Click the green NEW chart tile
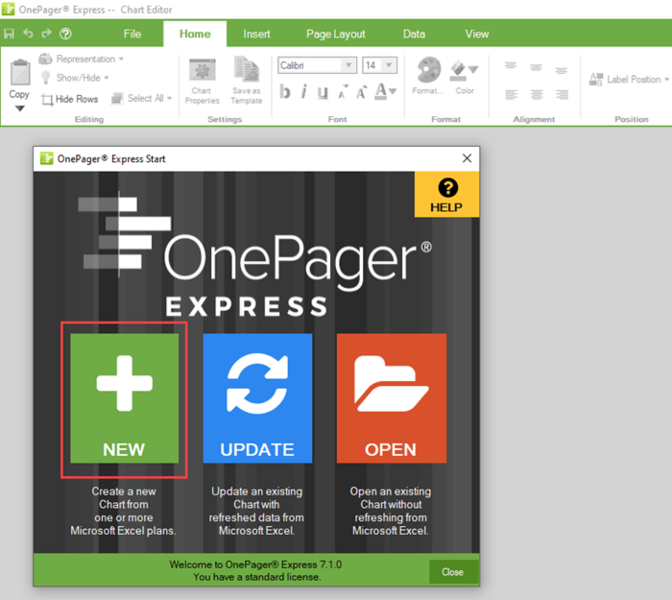 click(124, 398)
